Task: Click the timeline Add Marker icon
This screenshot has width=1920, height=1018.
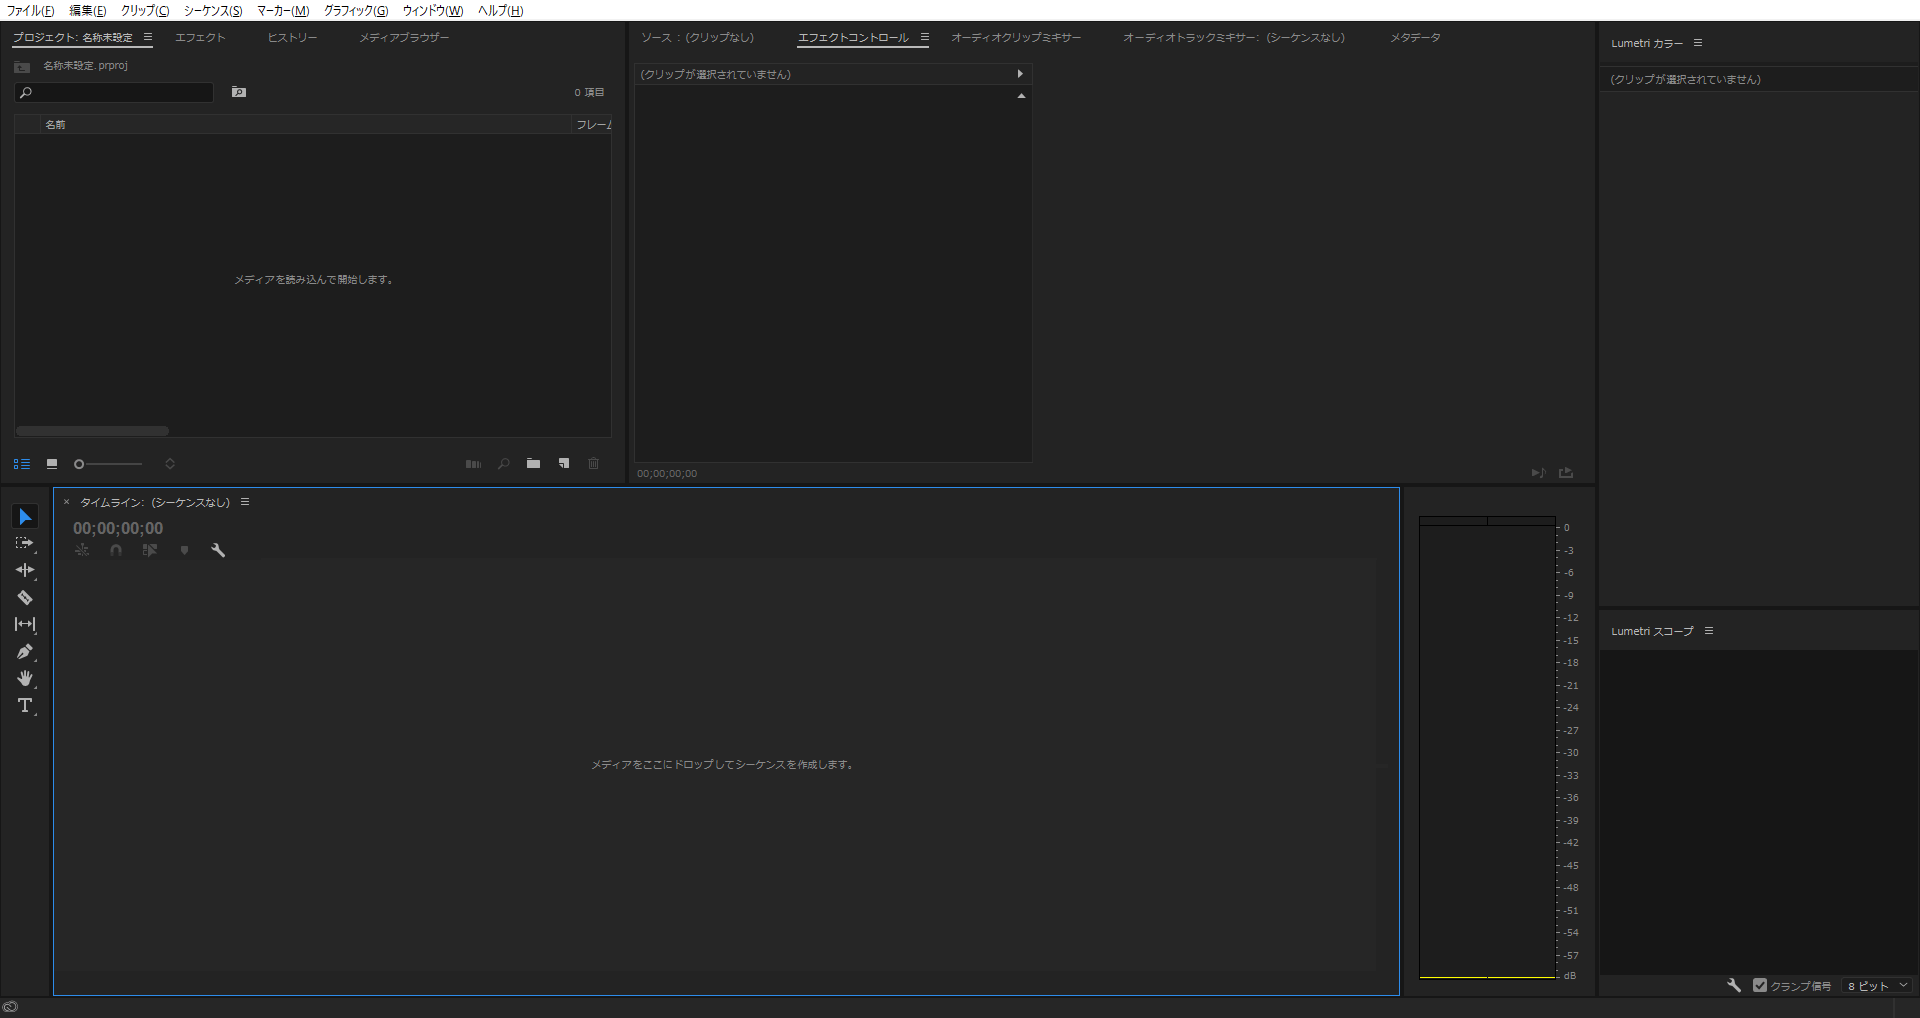Action: click(184, 550)
